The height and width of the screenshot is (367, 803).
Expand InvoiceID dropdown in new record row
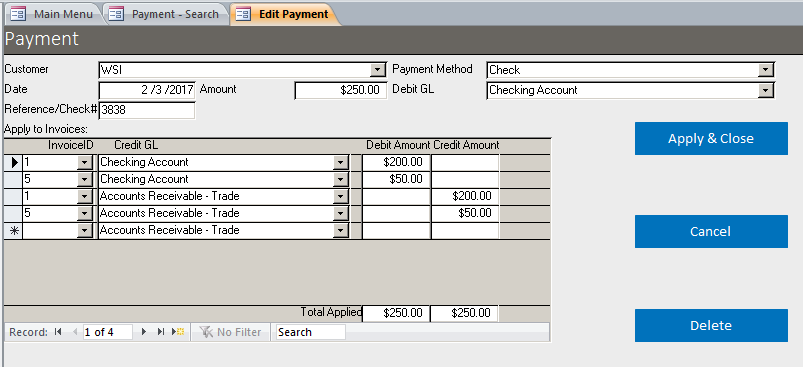click(84, 231)
